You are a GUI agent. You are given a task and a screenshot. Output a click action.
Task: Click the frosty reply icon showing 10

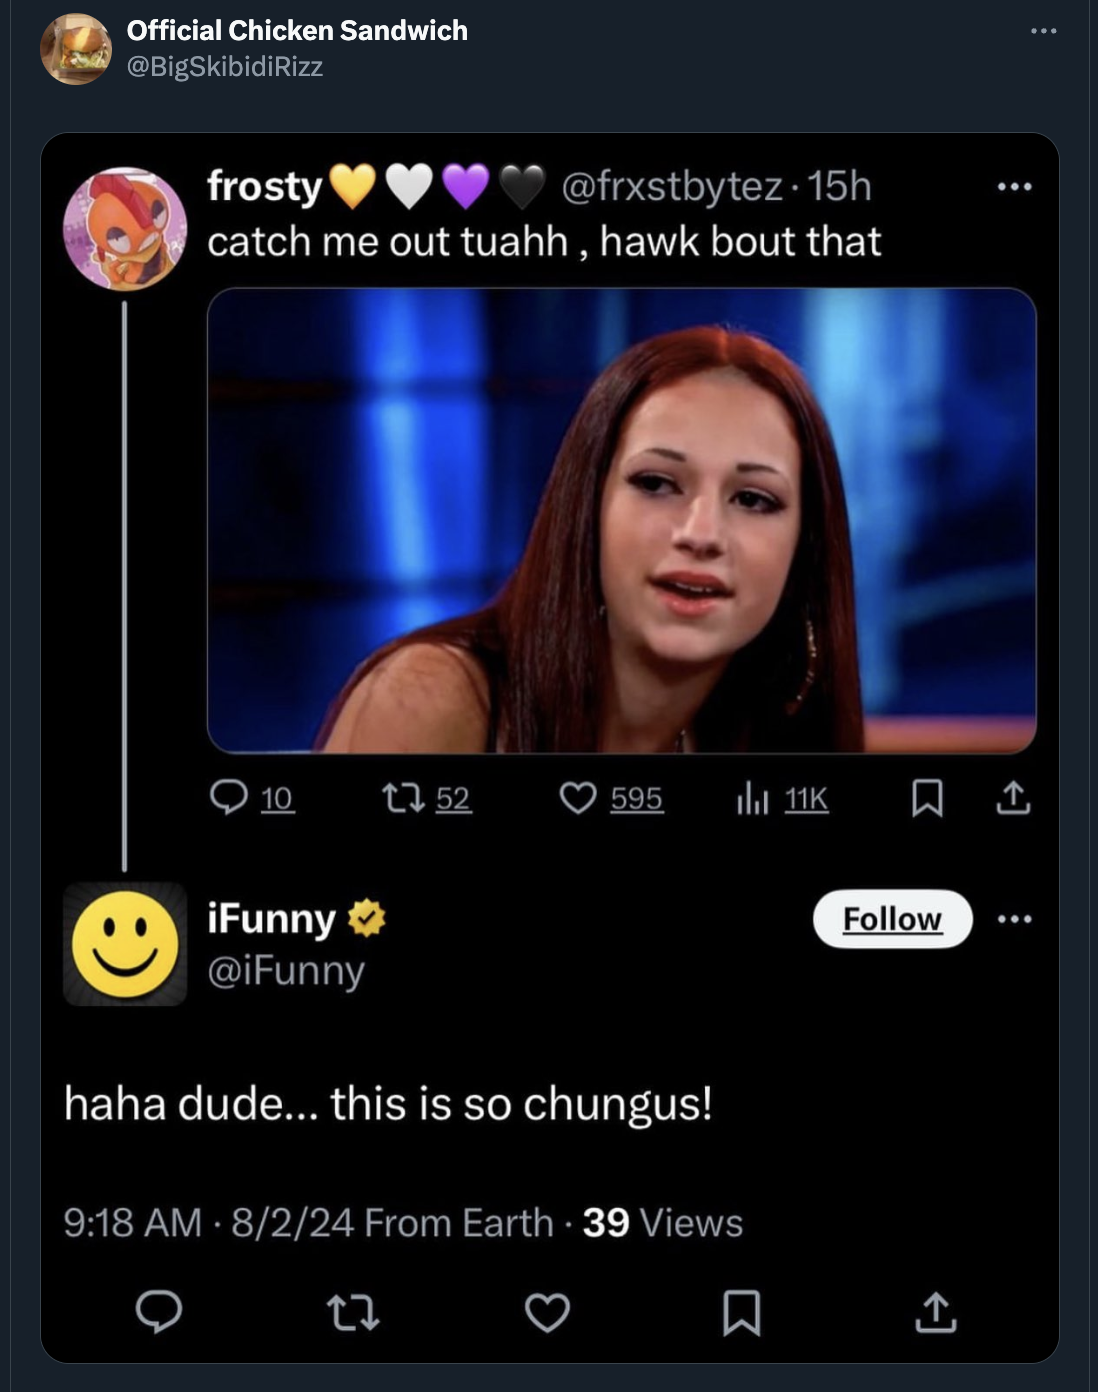point(230,798)
